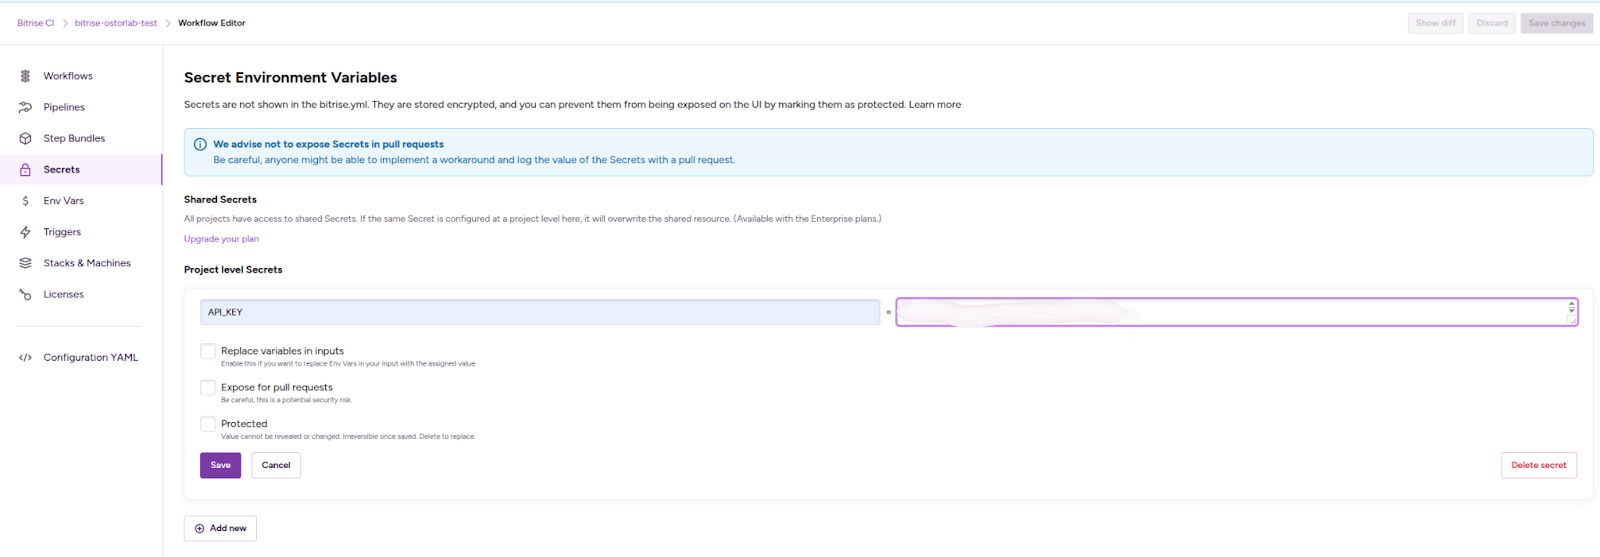Toggle the Protected checkbox
The image size is (1600, 557).
tap(208, 424)
